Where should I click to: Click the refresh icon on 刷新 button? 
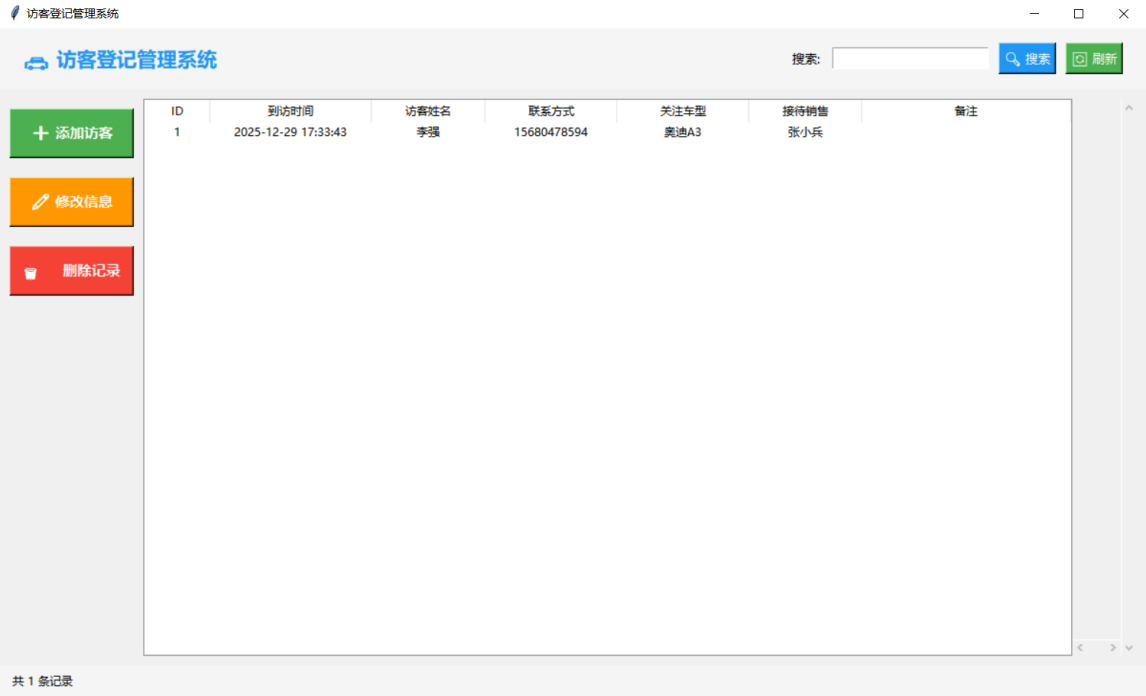[x=1080, y=59]
